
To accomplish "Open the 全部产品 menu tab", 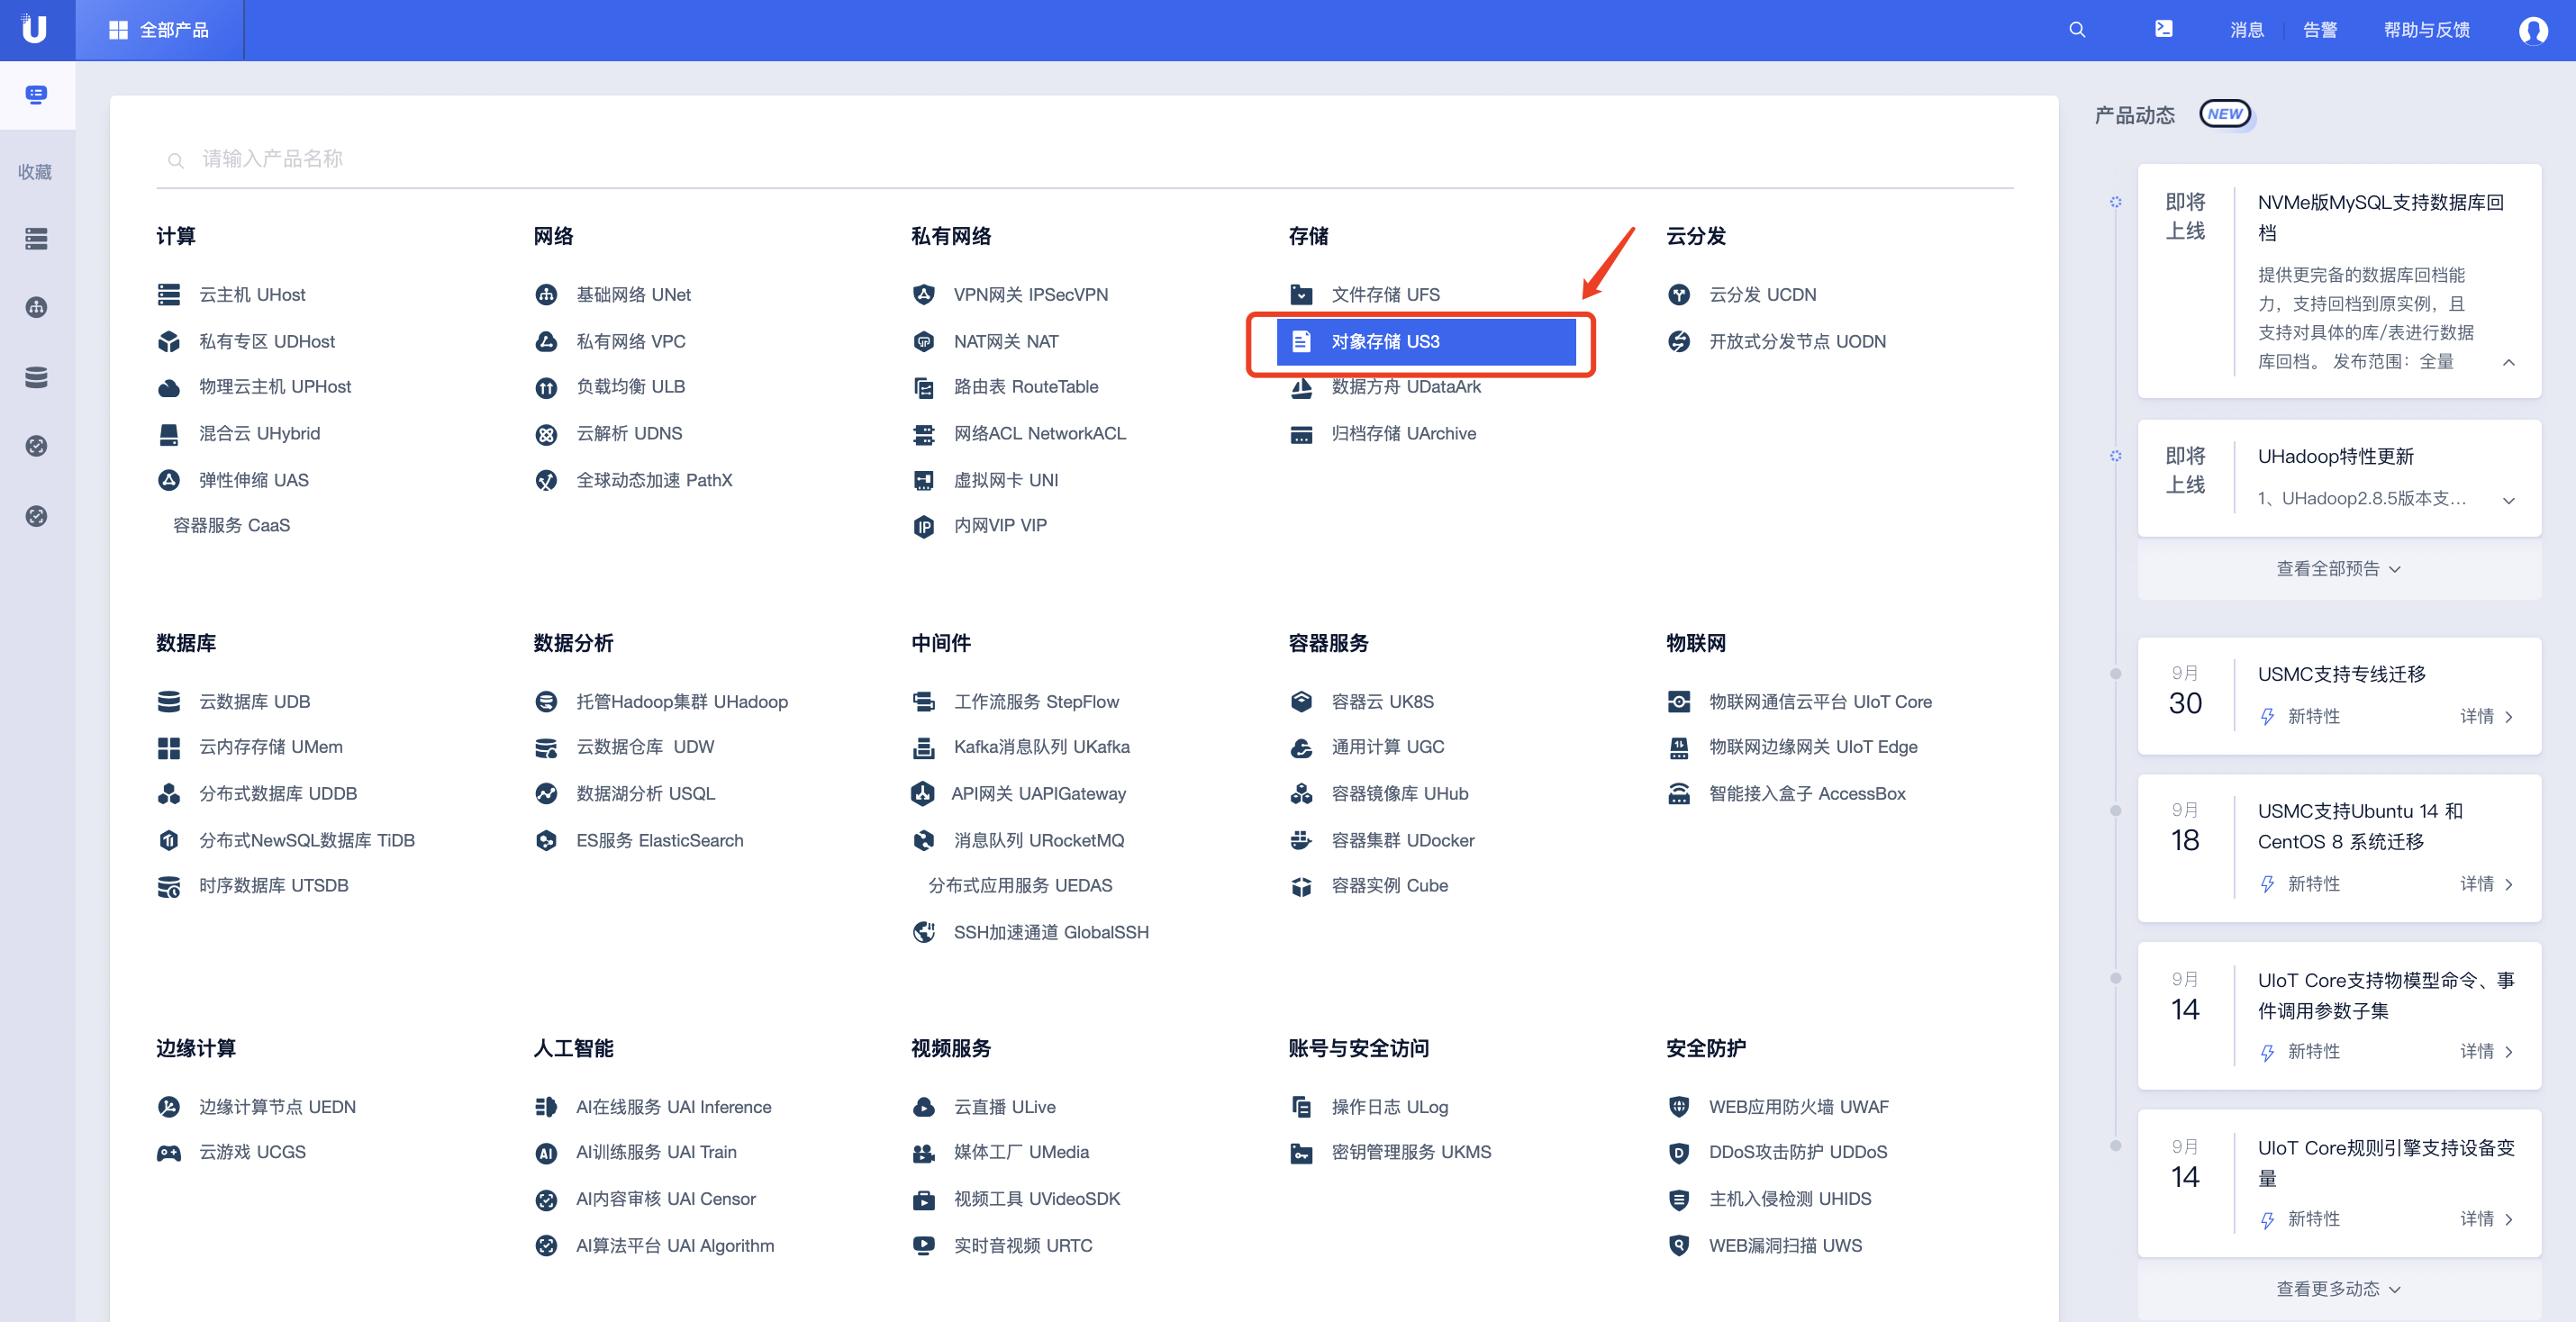I will (160, 30).
